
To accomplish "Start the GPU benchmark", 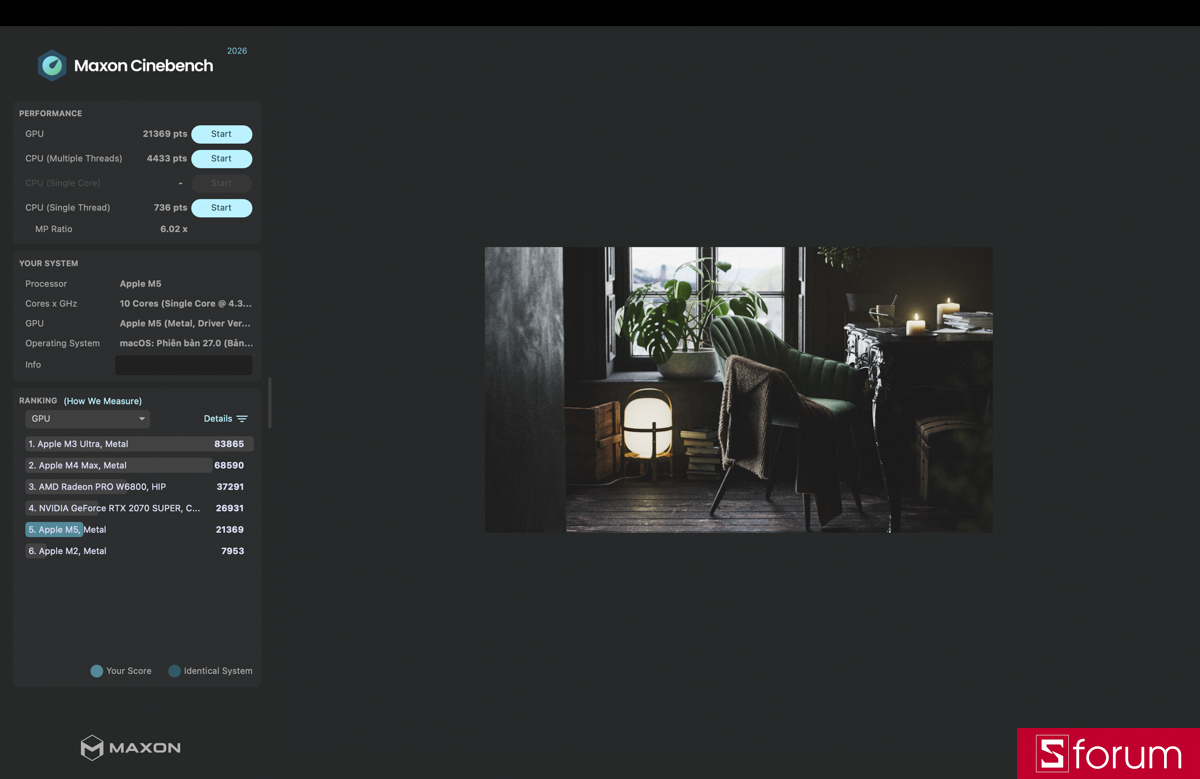I will pos(221,134).
